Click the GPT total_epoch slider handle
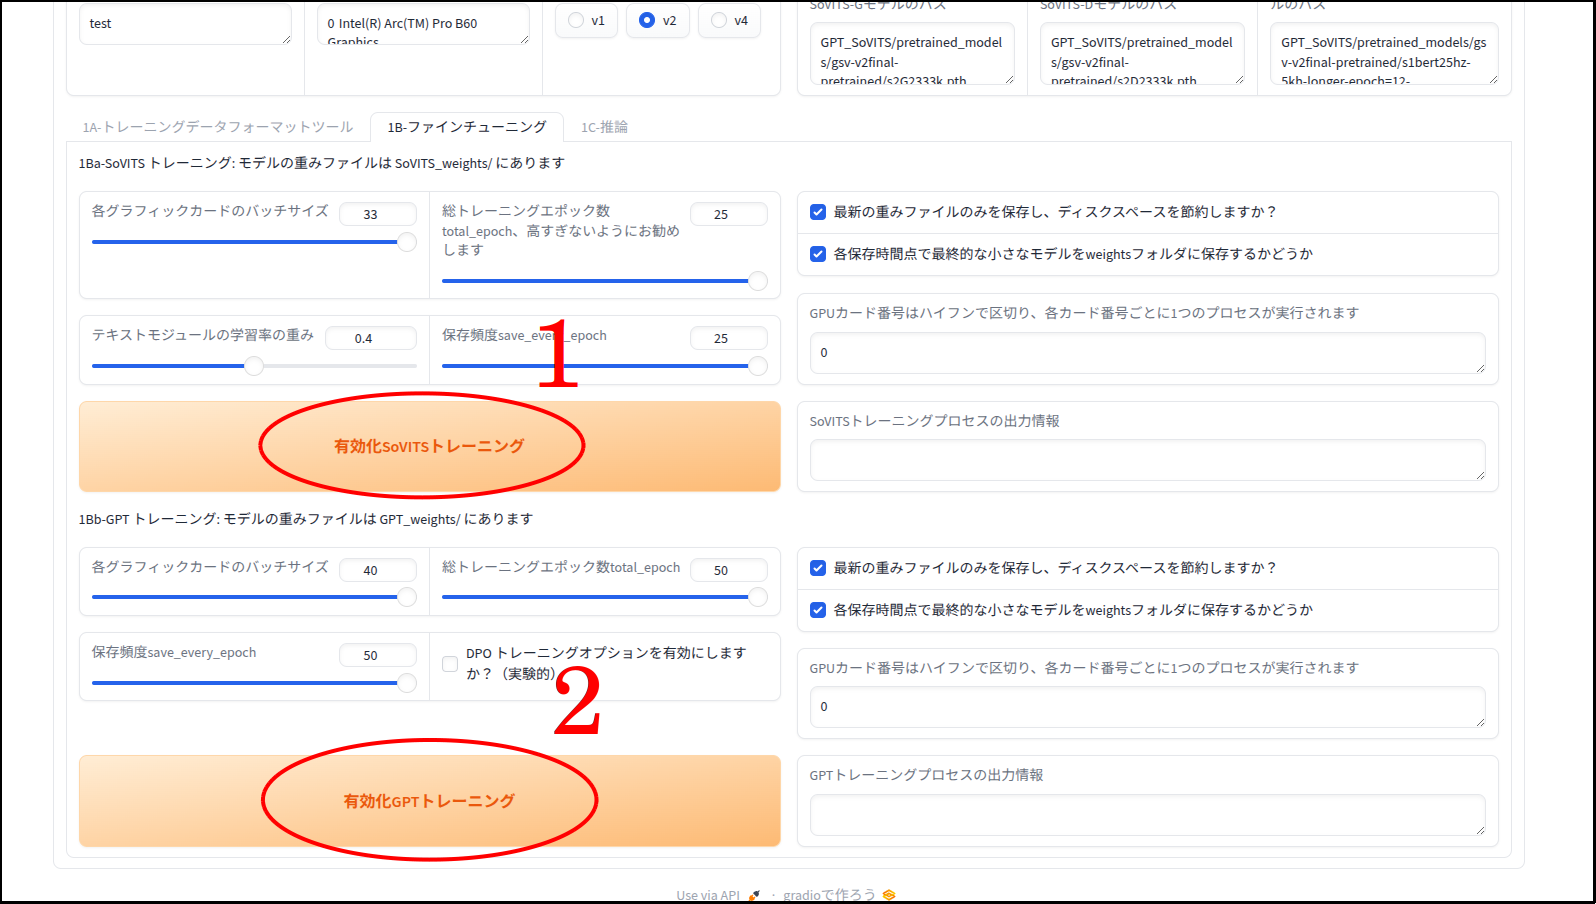Image resolution: width=1596 pixels, height=904 pixels. click(x=758, y=597)
